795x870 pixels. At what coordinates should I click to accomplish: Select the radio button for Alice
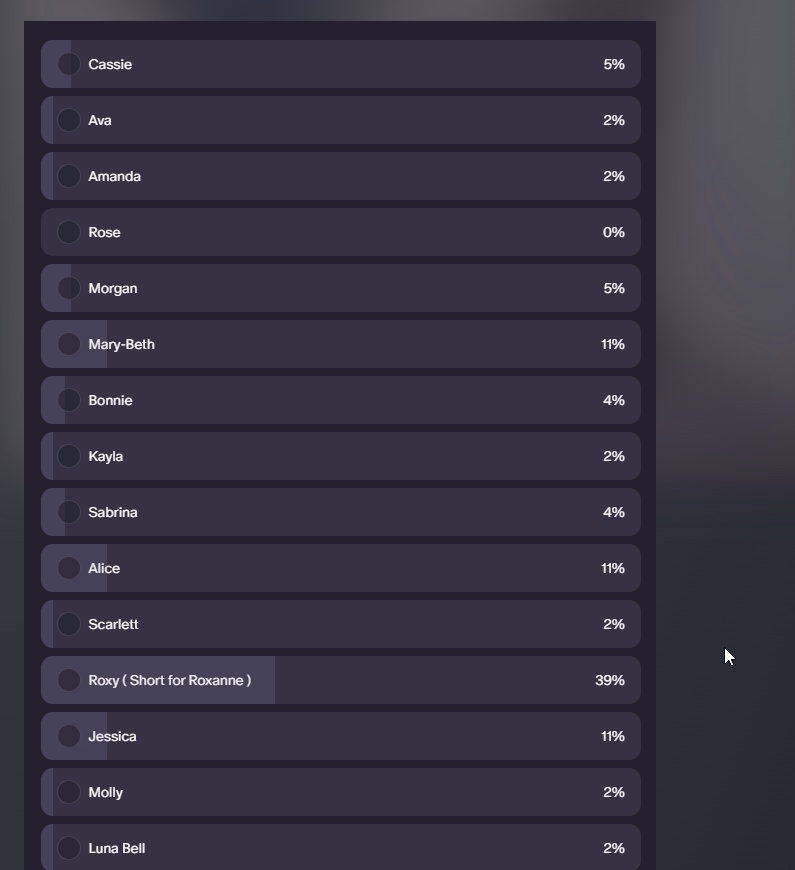[x=69, y=568]
